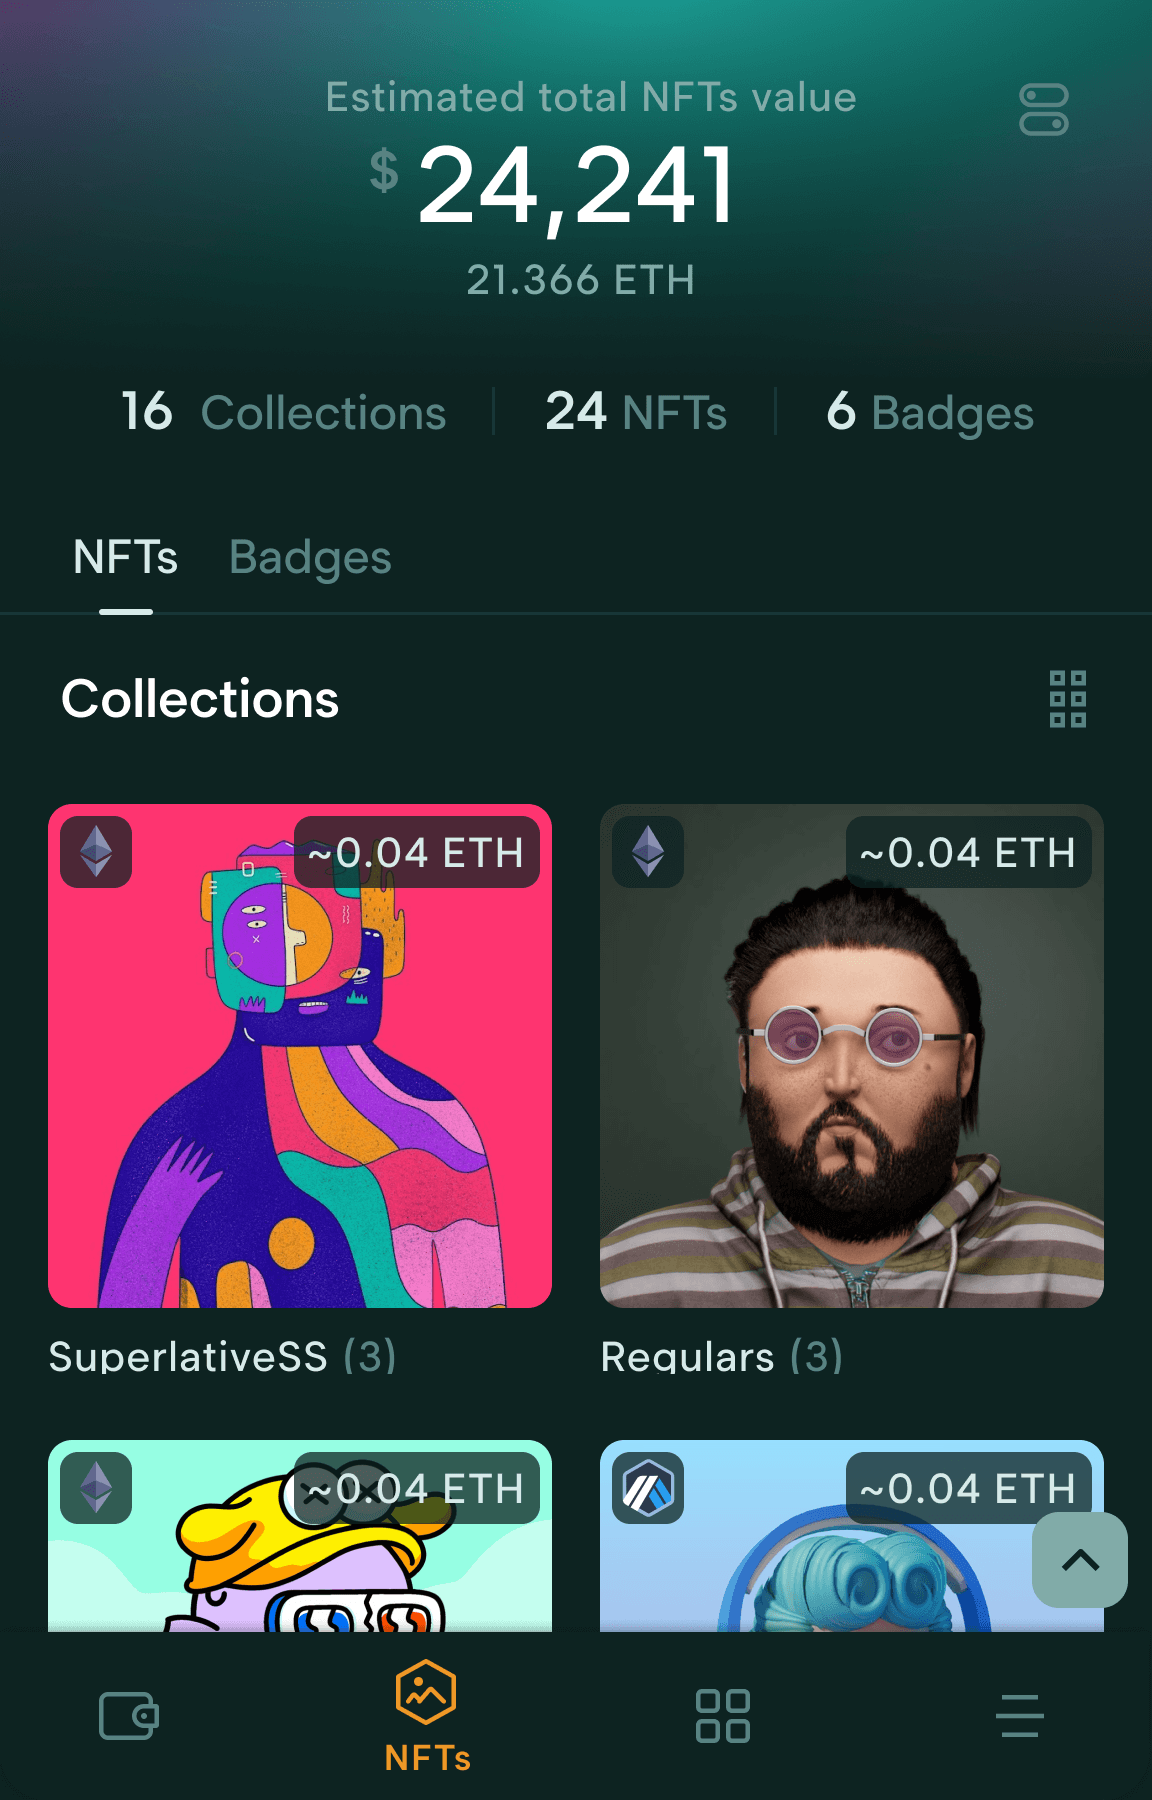Open the wallet icon in bottom navigation
The image size is (1152, 1800).
[x=129, y=1716]
